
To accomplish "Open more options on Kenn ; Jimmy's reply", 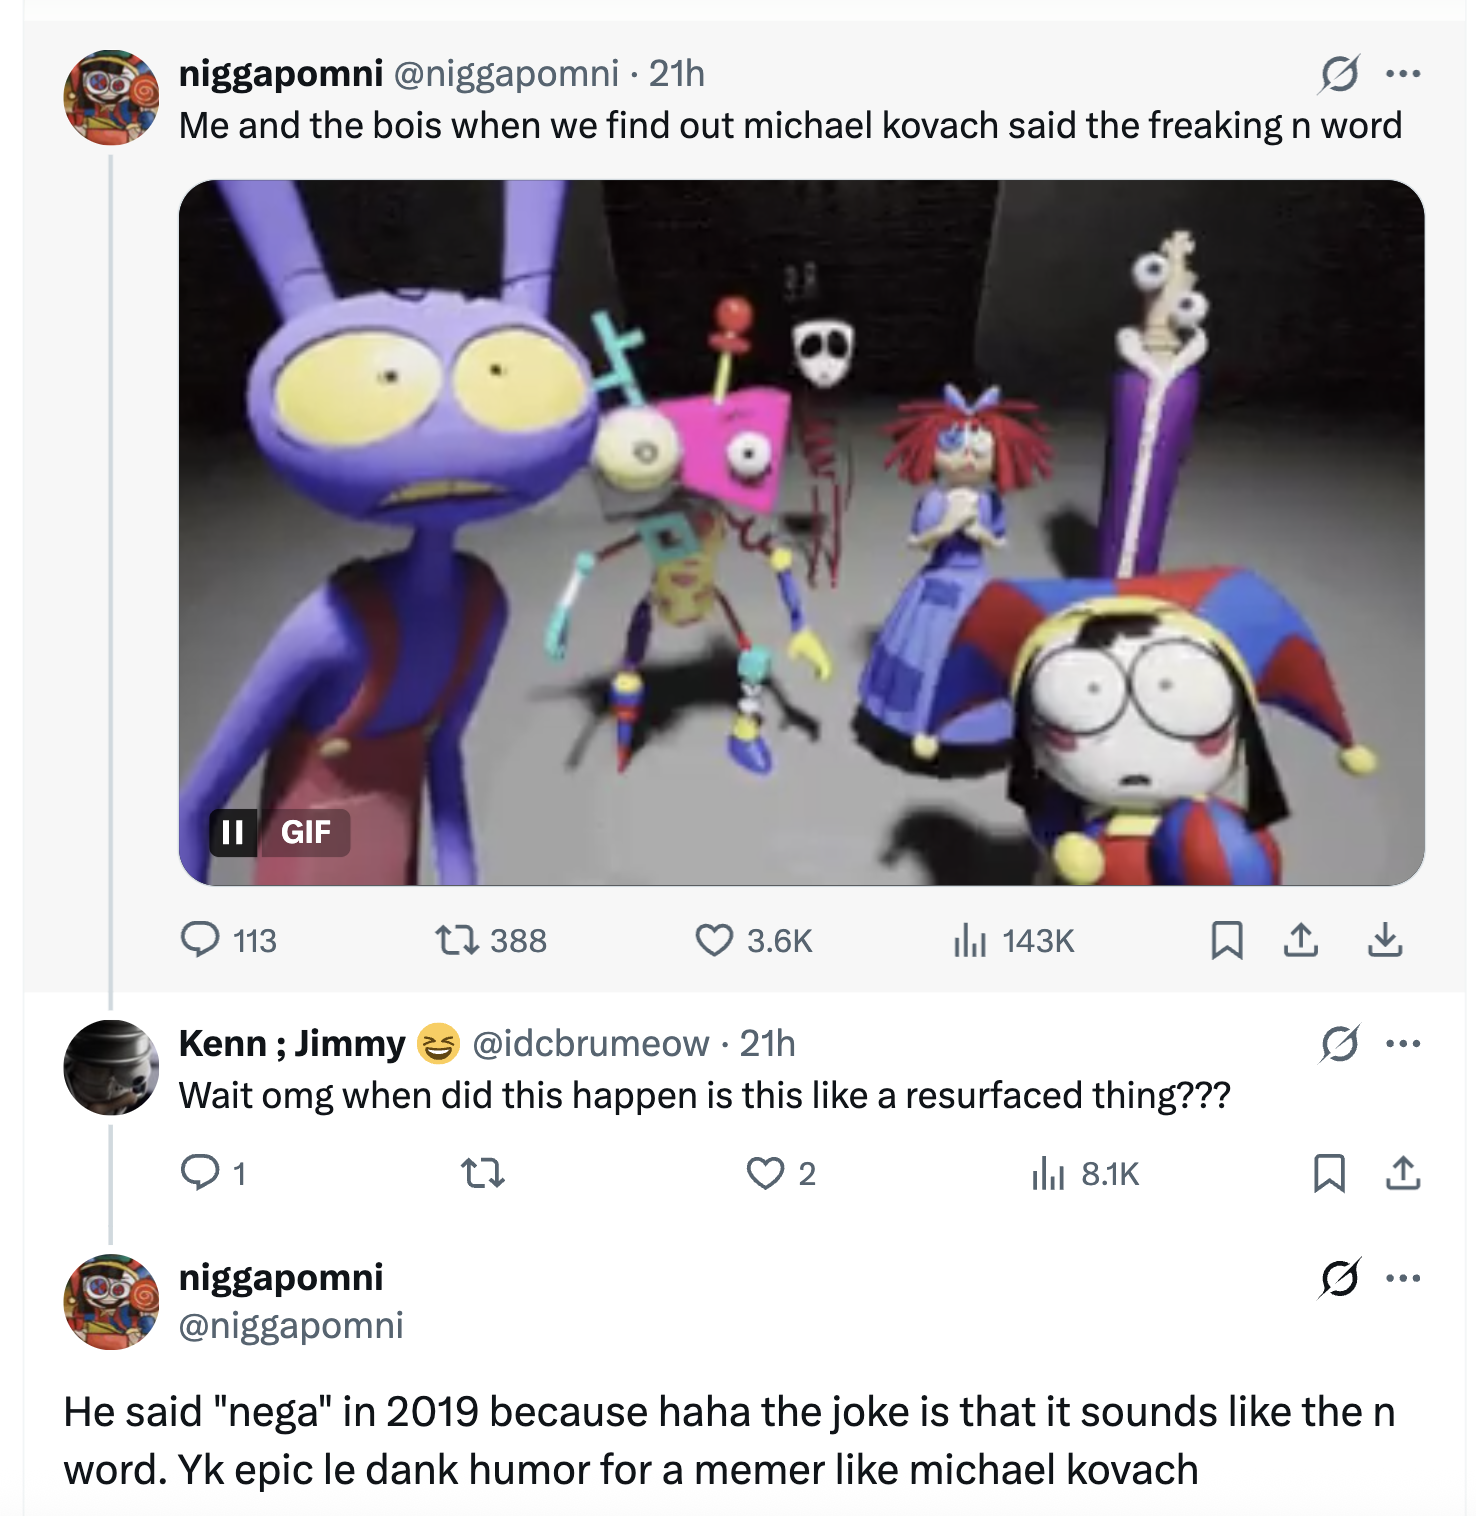I will (1403, 1043).
